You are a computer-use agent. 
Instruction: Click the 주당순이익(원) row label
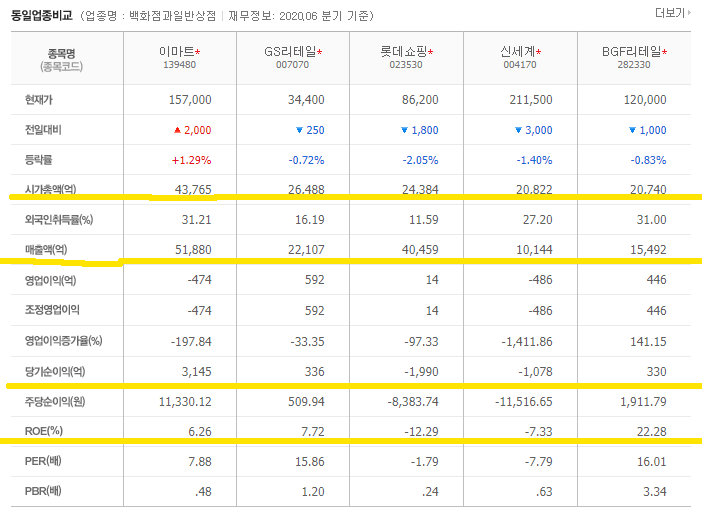click(x=55, y=401)
